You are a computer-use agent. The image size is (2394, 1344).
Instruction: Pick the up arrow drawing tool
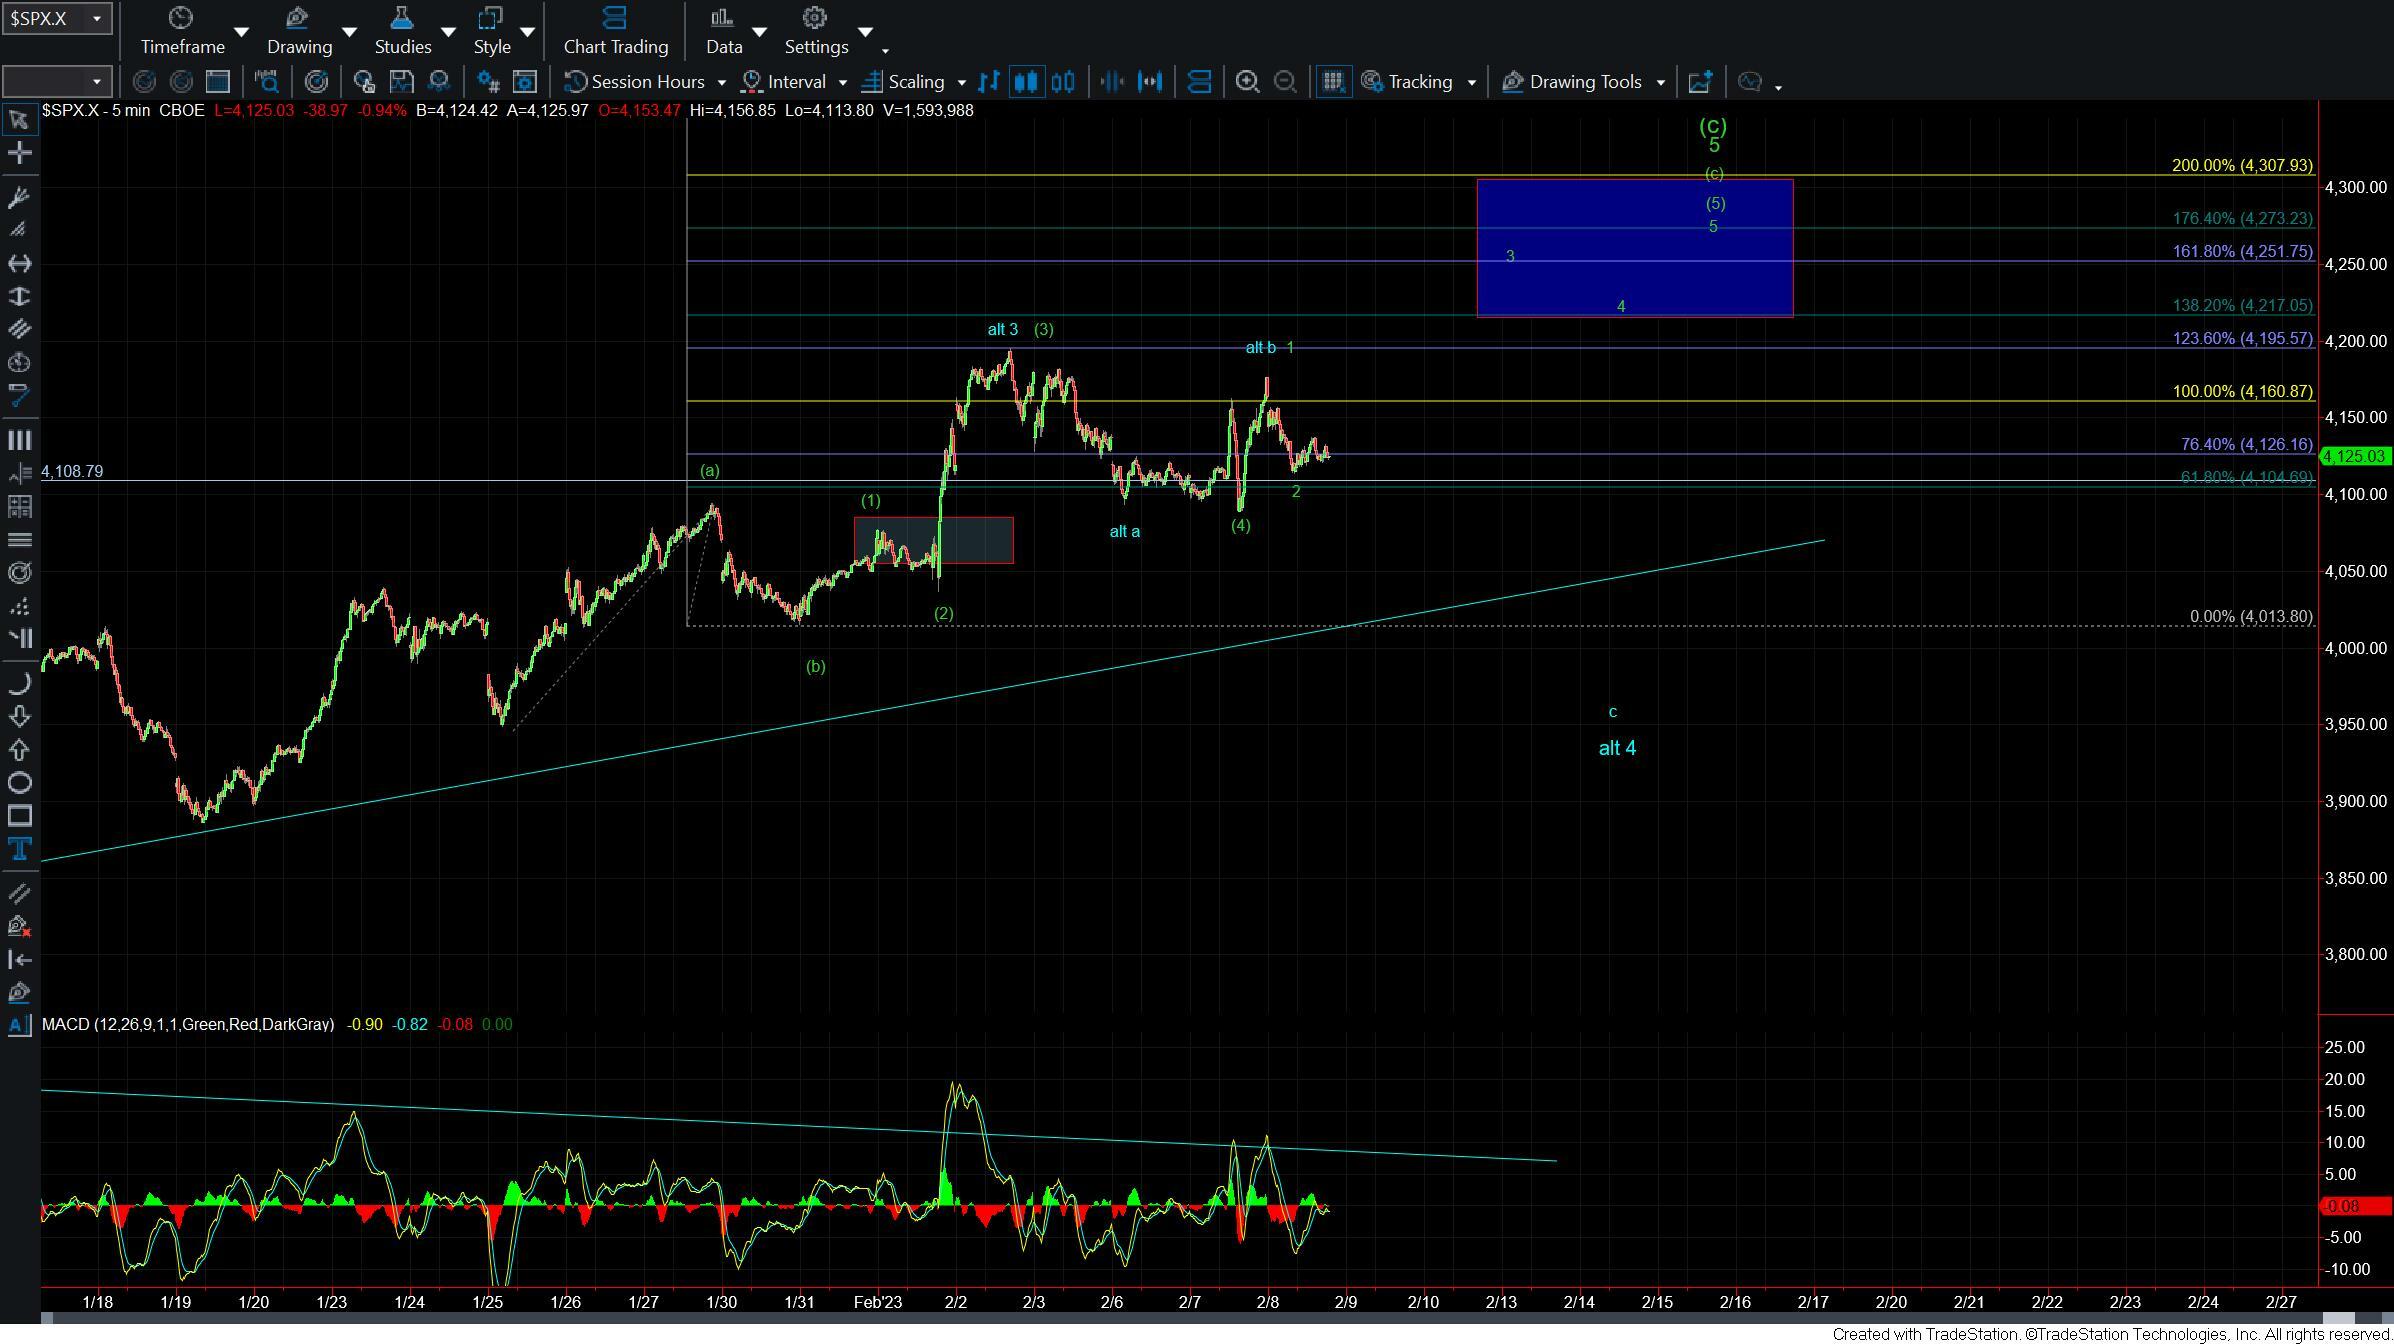point(19,750)
